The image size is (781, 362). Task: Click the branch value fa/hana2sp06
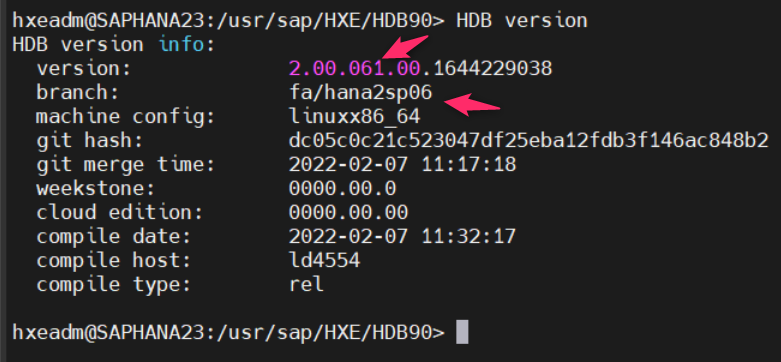tap(361, 93)
